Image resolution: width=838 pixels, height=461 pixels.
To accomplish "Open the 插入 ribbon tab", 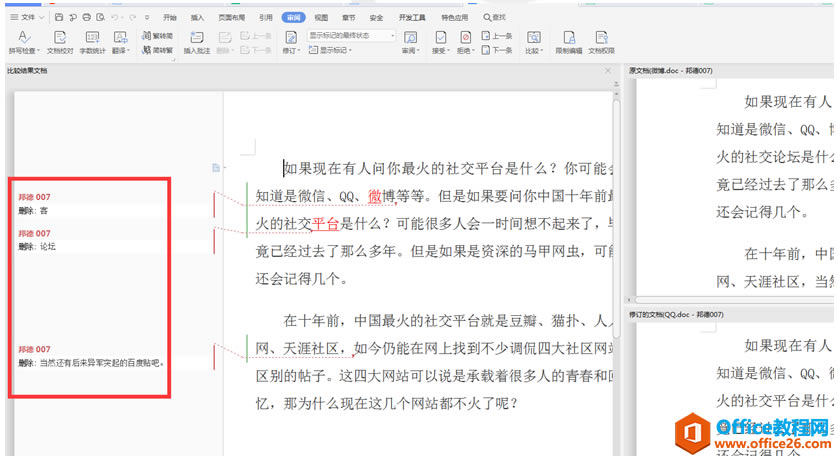I will 198,17.
